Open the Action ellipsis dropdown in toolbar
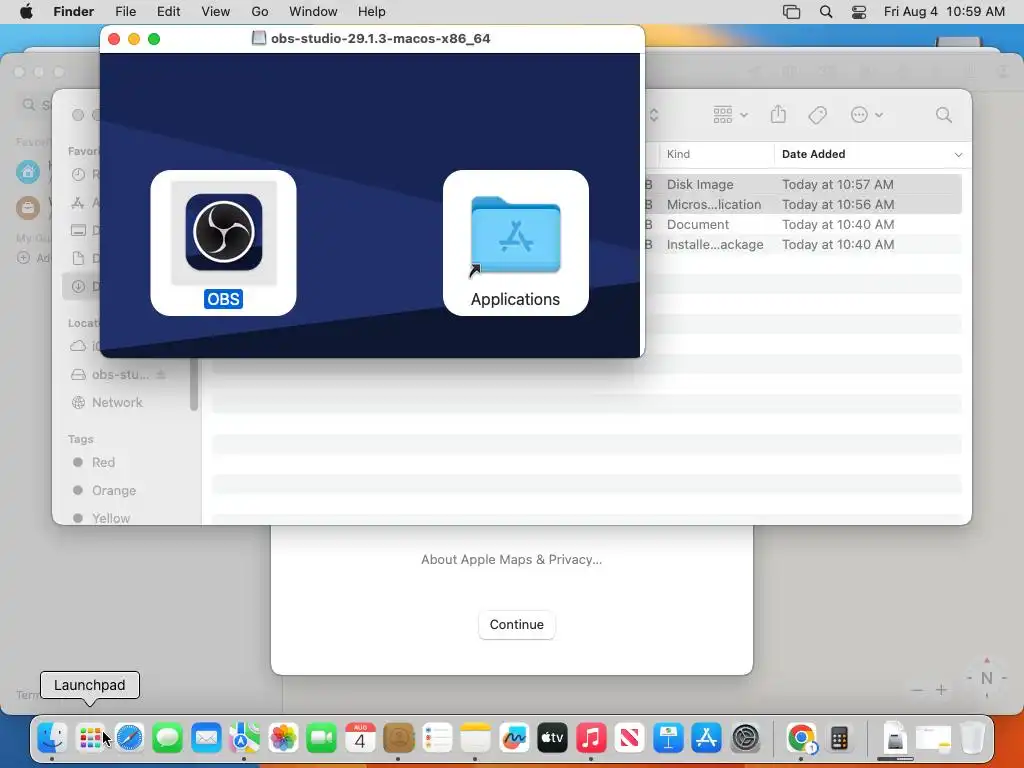 point(867,115)
